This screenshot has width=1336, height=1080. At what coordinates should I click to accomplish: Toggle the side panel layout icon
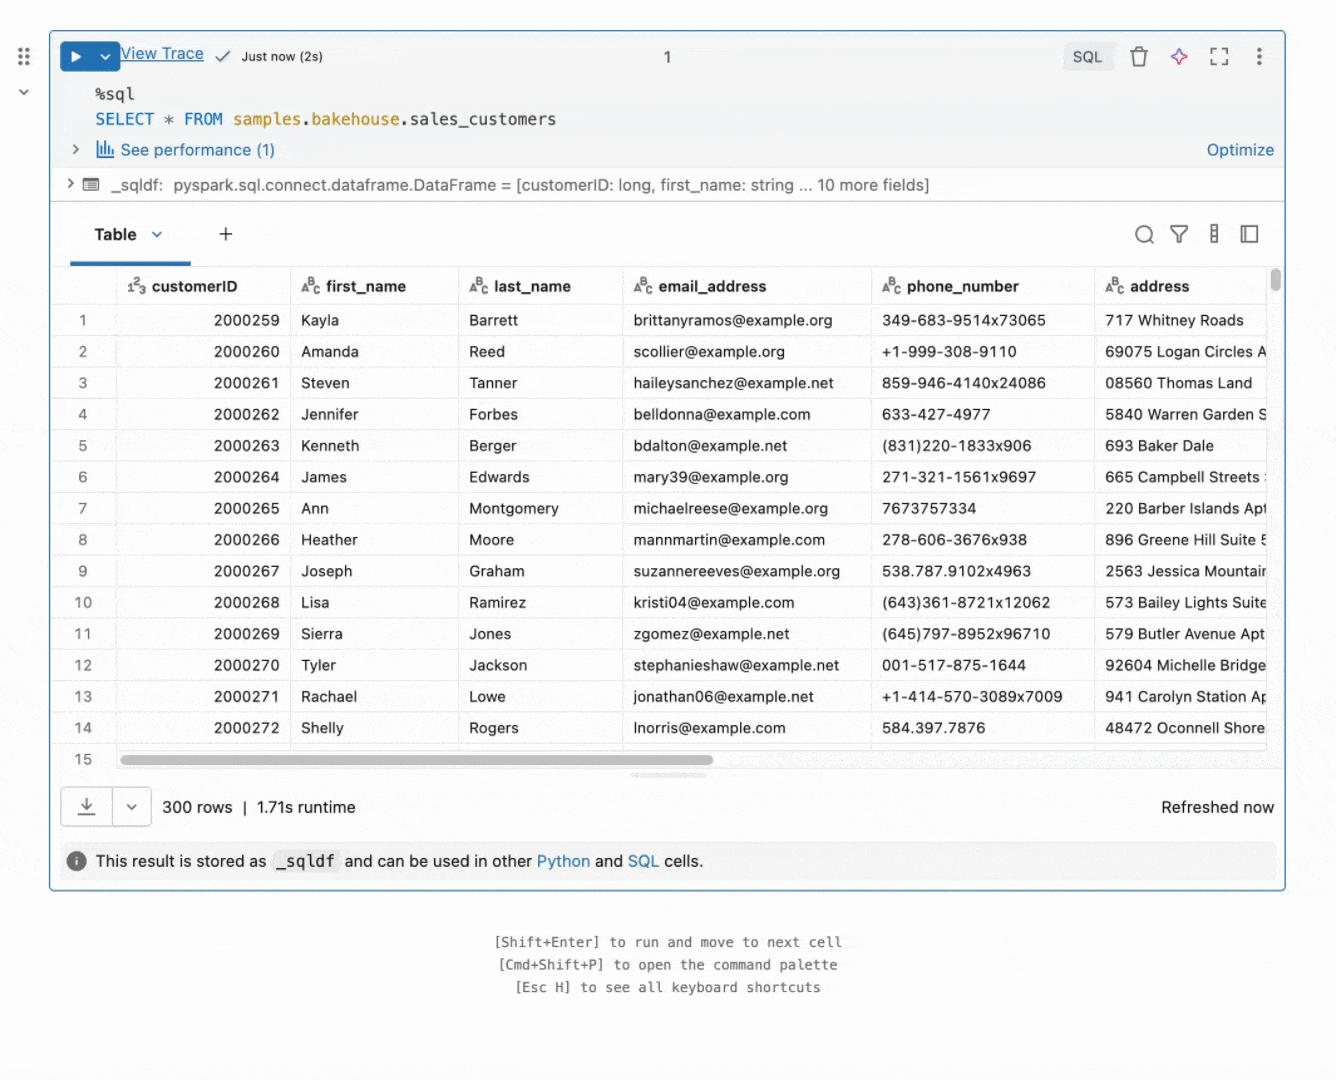click(1249, 234)
